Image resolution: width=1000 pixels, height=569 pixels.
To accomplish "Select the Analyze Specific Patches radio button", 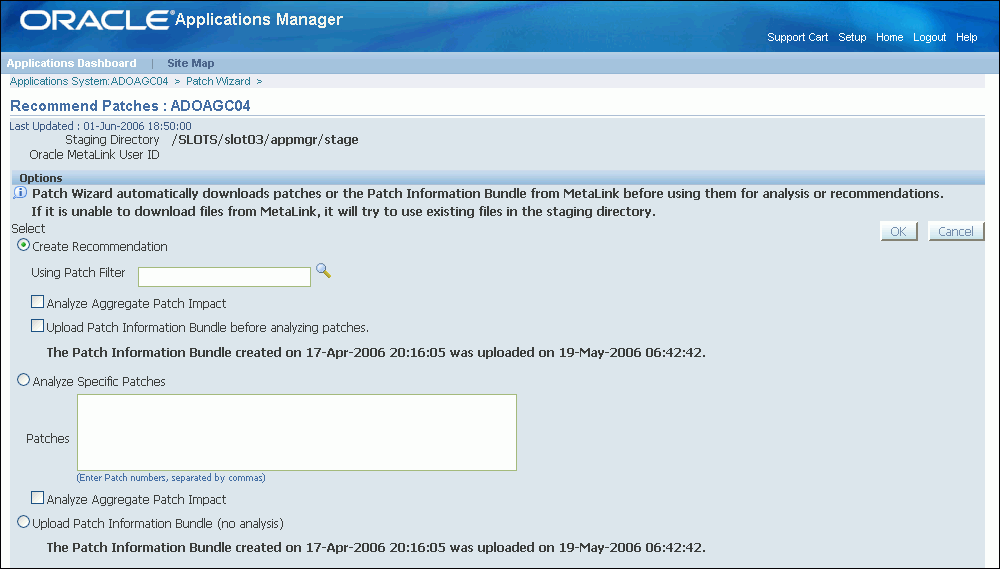I will (24, 380).
